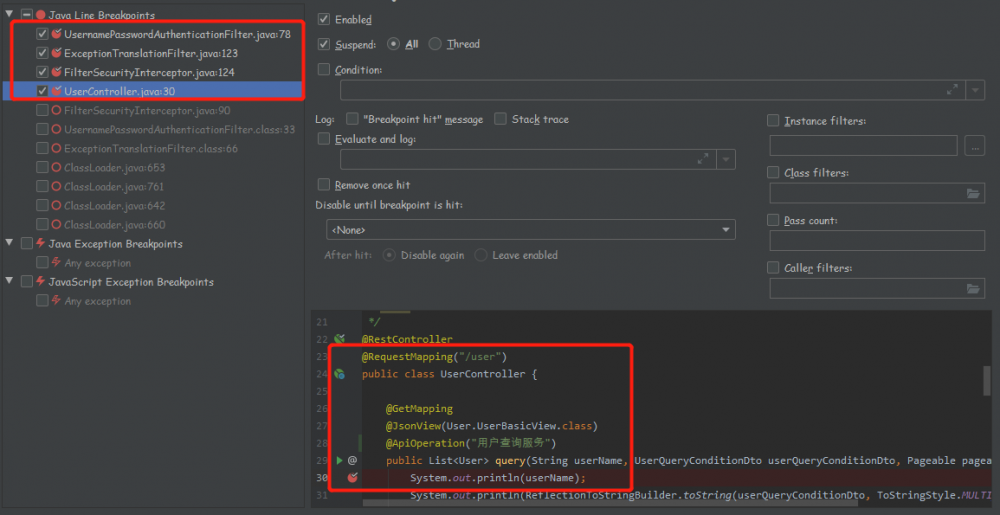
Task: Toggle JavaScript Exception Breakpoints group checkbox
Action: point(27,282)
